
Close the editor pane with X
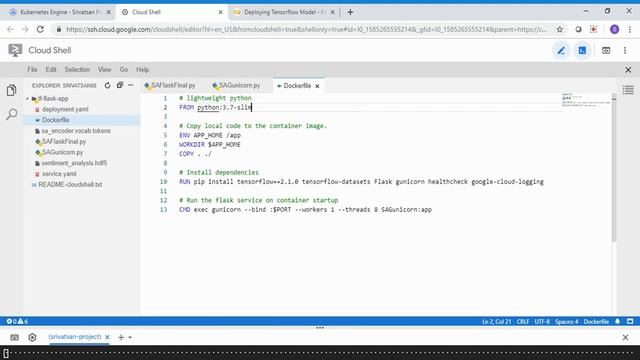point(628,70)
